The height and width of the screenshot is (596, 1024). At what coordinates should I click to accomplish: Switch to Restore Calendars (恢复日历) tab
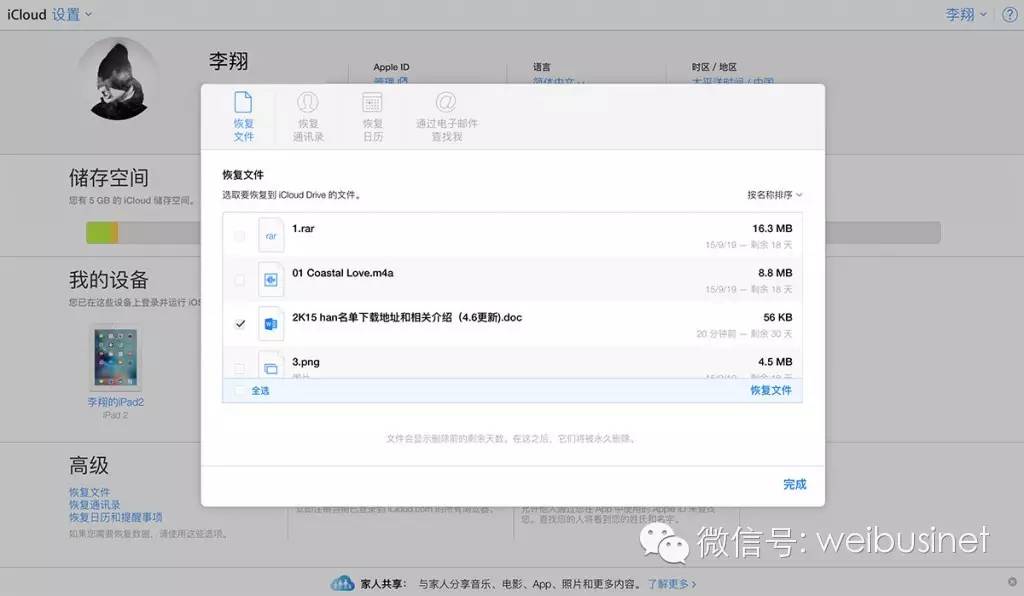(x=372, y=118)
